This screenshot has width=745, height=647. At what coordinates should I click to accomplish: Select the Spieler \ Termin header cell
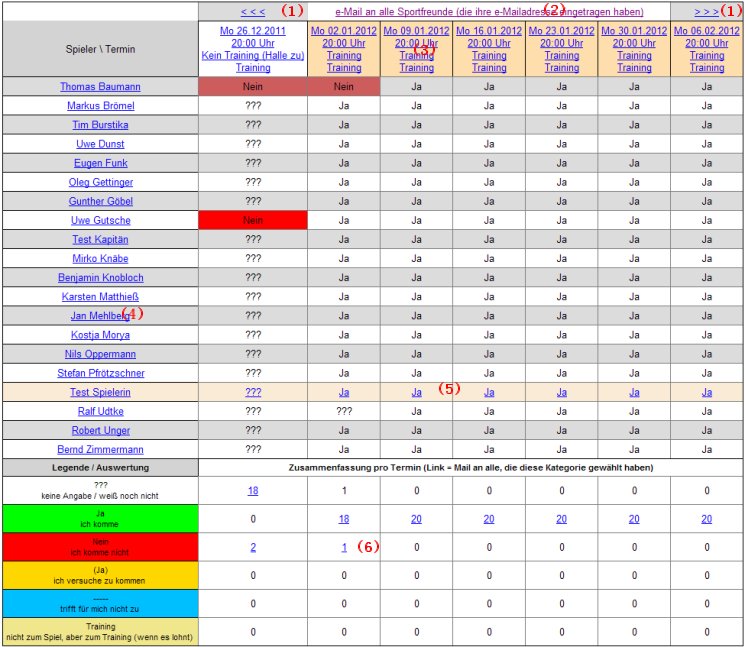100,49
